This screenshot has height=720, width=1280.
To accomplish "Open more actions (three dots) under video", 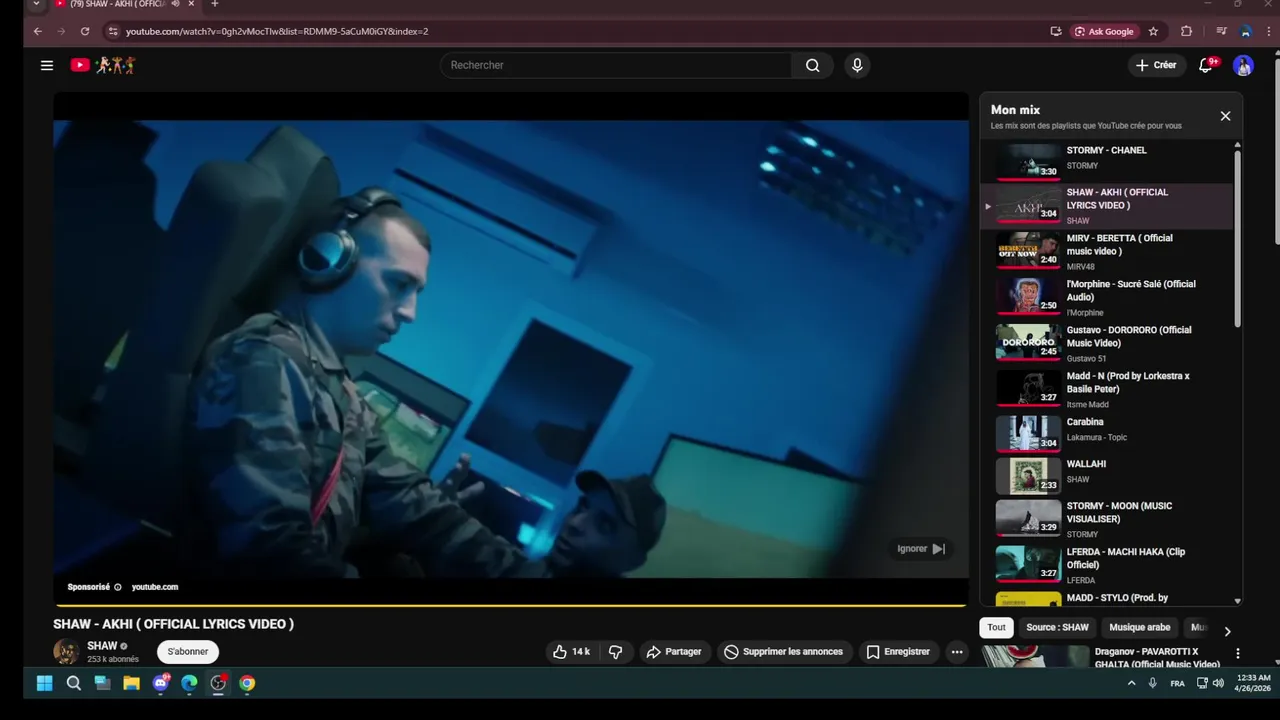I will click(957, 652).
